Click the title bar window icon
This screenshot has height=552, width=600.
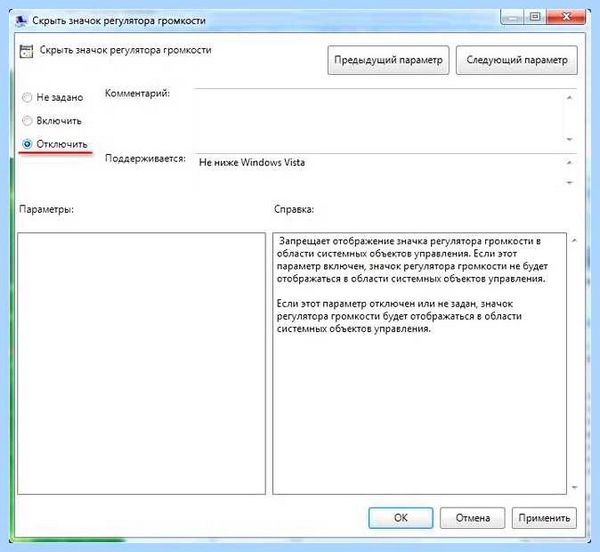click(21, 20)
